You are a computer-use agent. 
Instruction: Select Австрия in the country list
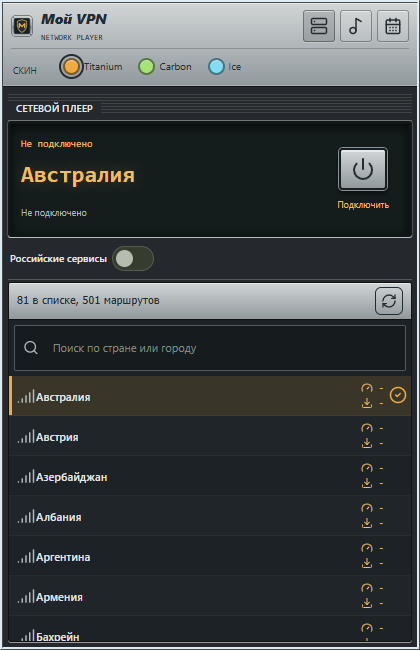pyautogui.click(x=210, y=436)
